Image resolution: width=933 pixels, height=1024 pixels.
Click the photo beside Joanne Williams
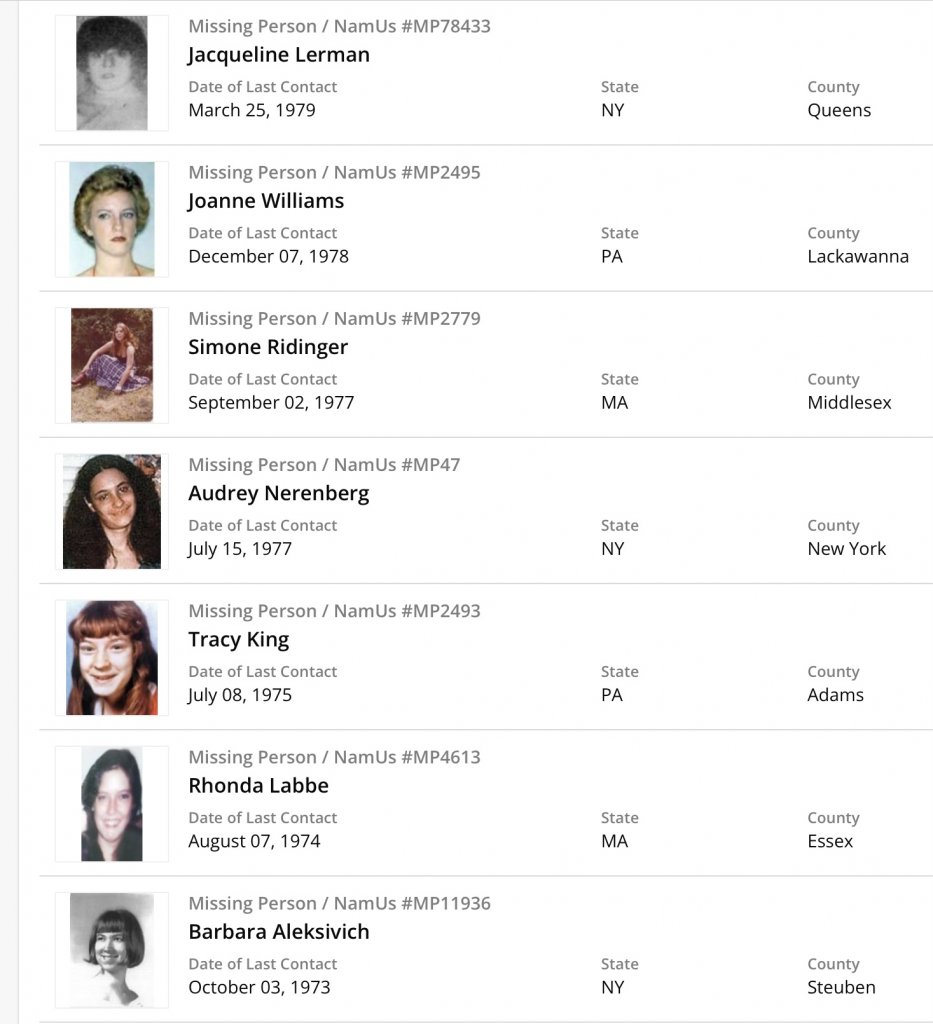pyautogui.click(x=112, y=219)
